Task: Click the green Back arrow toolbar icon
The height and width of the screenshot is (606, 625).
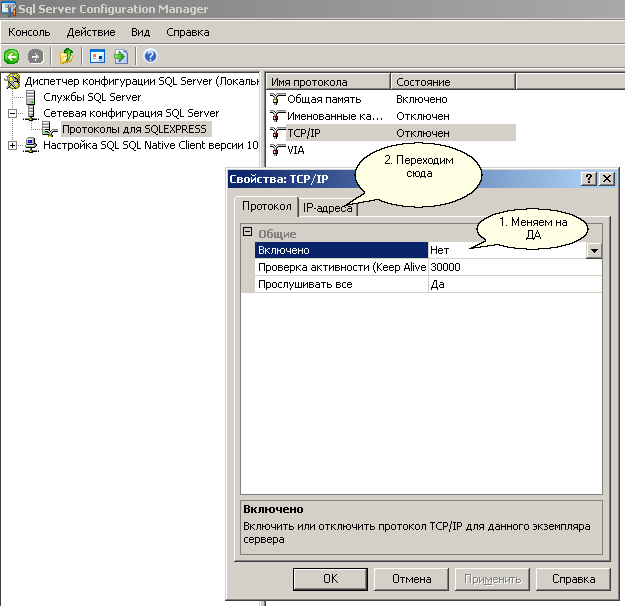Action: tap(12, 56)
